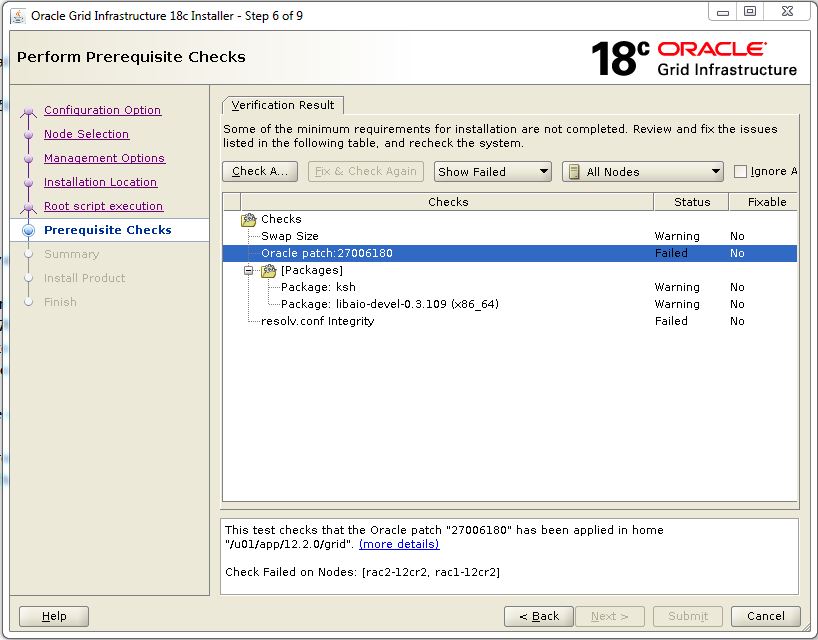Go to Node Selection step
The image size is (818, 640).
(x=86, y=134)
